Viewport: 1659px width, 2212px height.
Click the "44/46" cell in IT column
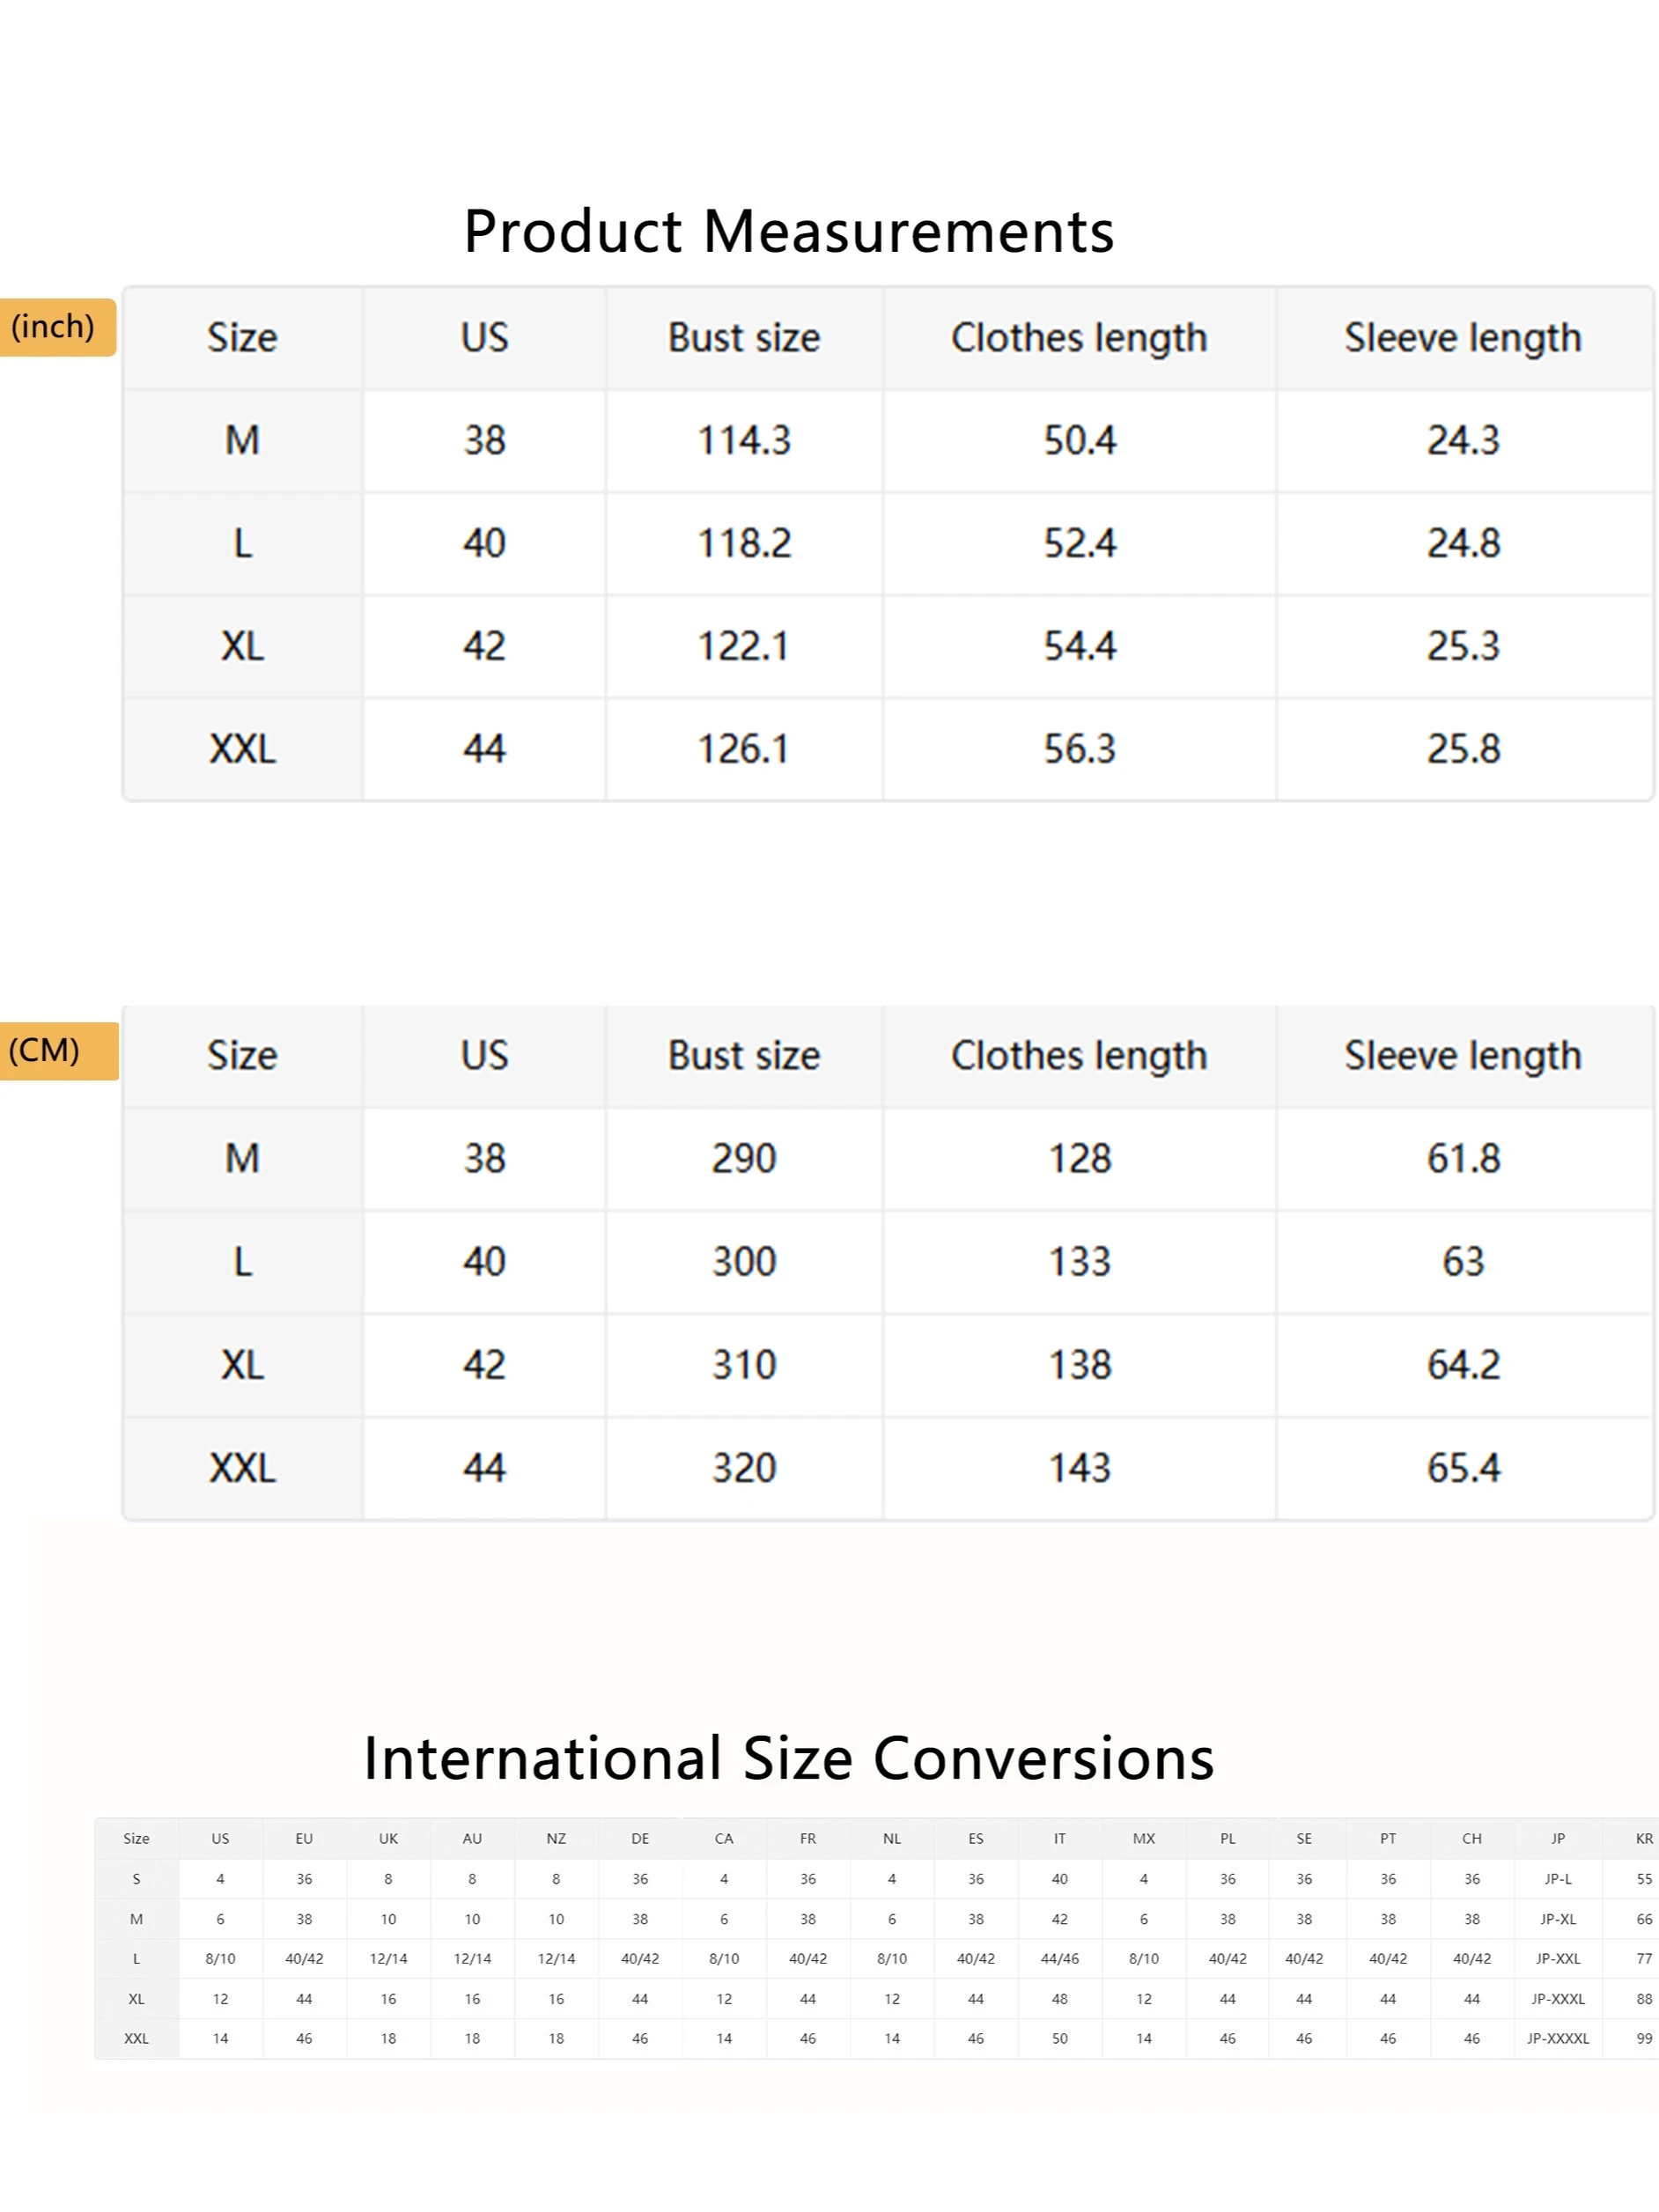pyautogui.click(x=1059, y=1958)
